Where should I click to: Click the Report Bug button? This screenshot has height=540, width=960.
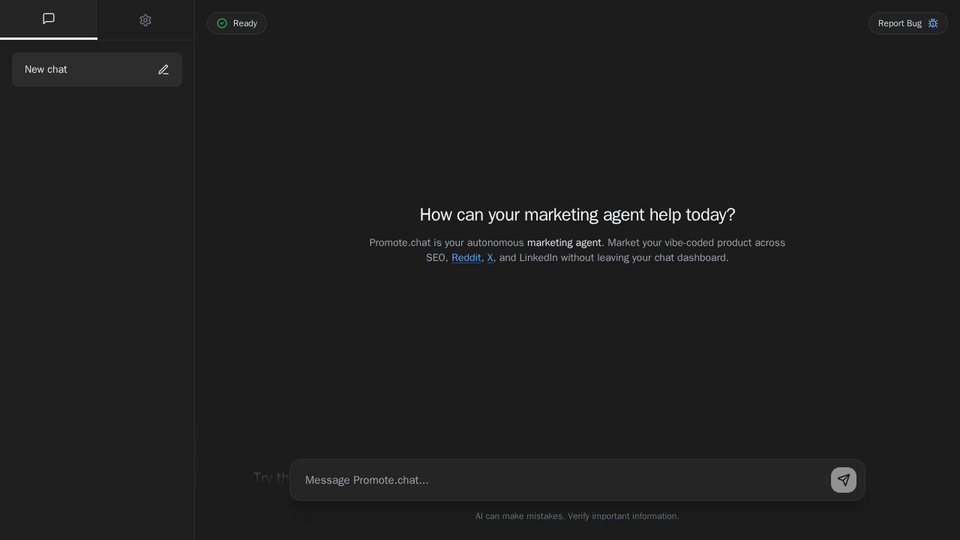click(x=907, y=23)
